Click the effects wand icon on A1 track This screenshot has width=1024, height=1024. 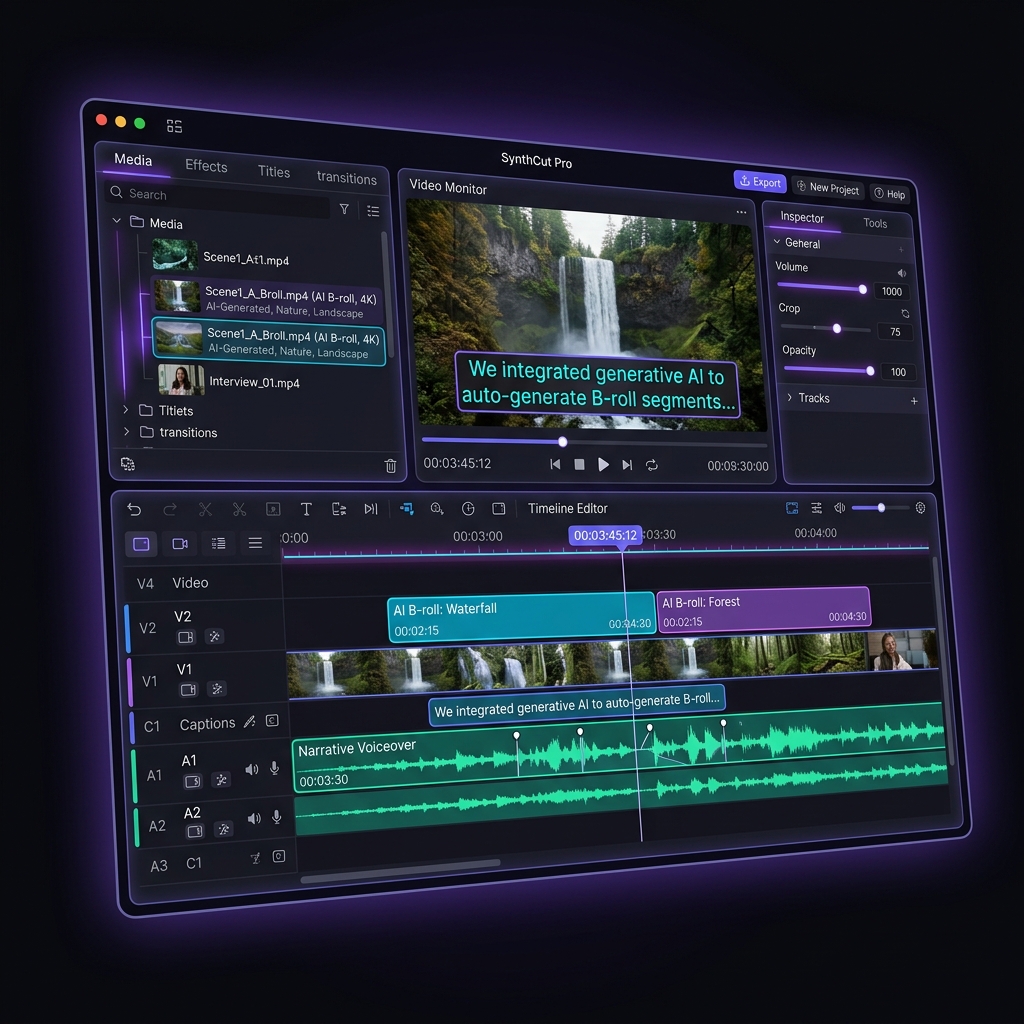221,780
